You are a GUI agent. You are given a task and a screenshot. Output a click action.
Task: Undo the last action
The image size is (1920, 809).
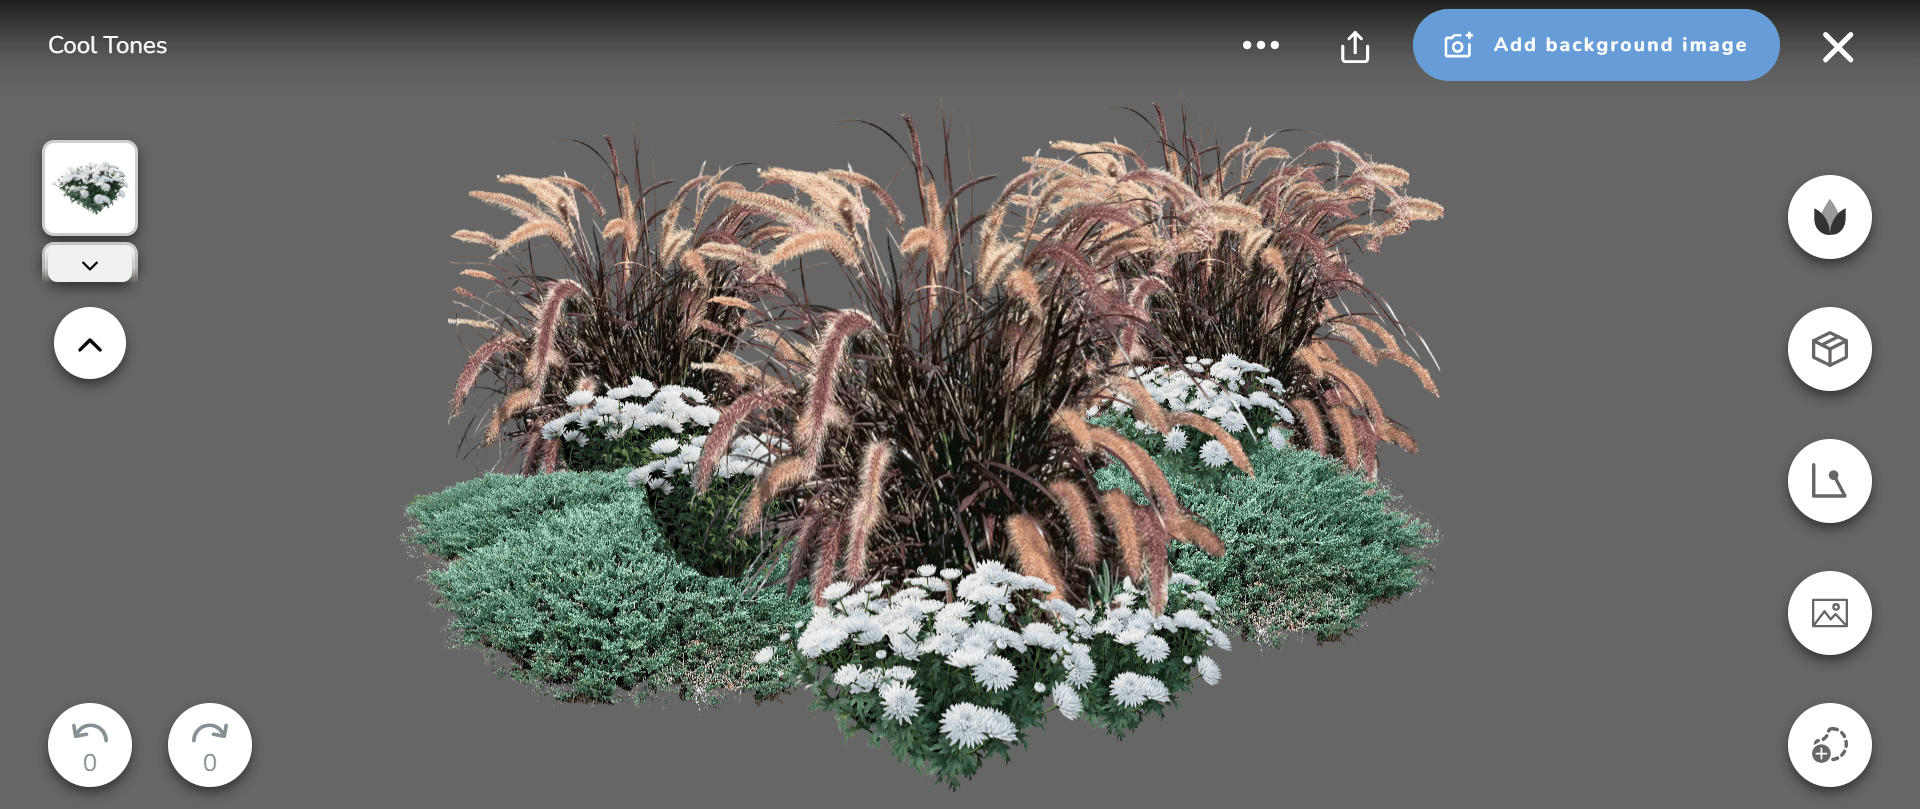[90, 745]
